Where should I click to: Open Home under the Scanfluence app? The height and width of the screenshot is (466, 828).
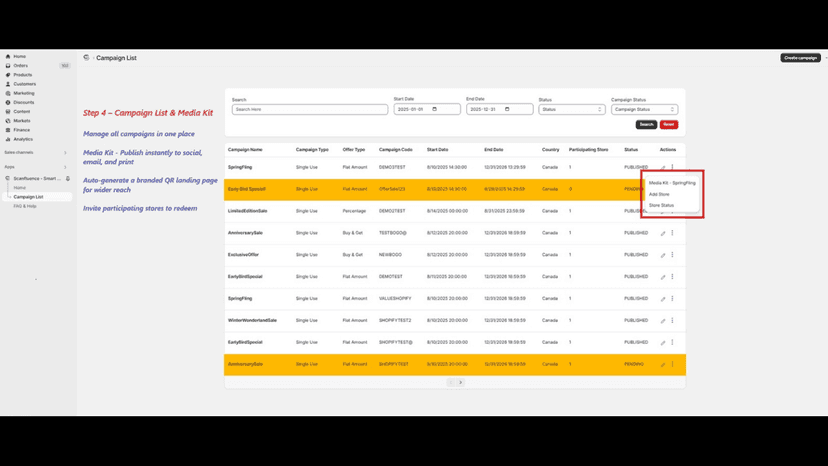tap(20, 188)
